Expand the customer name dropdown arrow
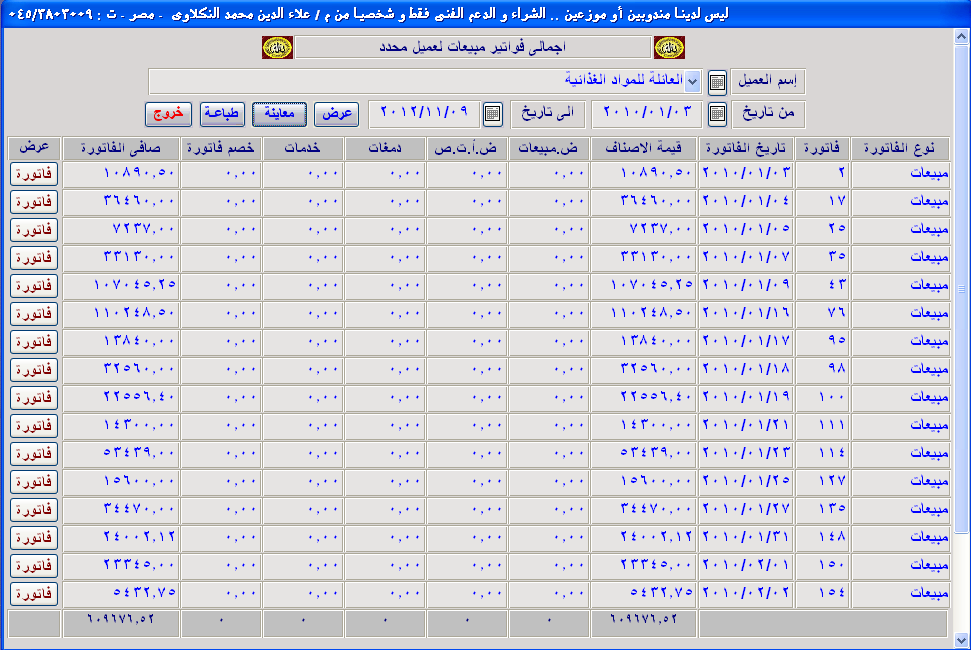This screenshot has width=971, height=650. click(x=692, y=82)
